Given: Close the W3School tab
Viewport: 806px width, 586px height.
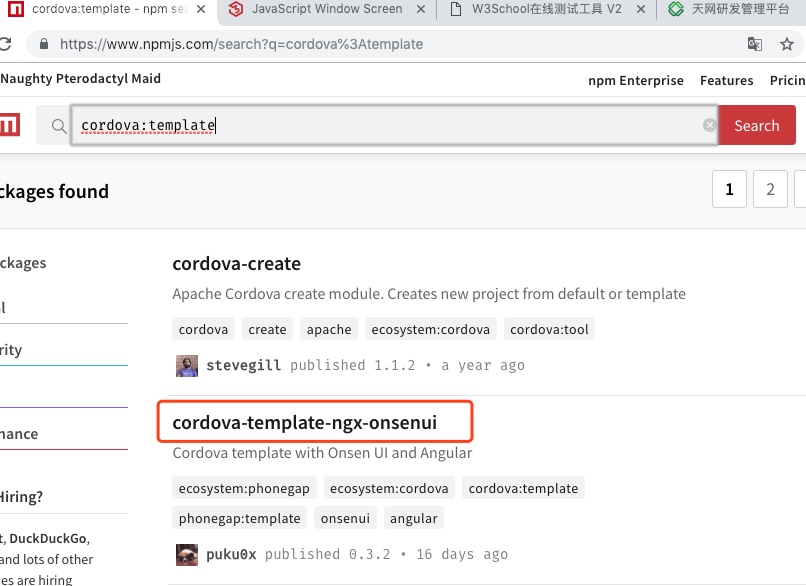Looking at the screenshot, I should coord(640,9).
